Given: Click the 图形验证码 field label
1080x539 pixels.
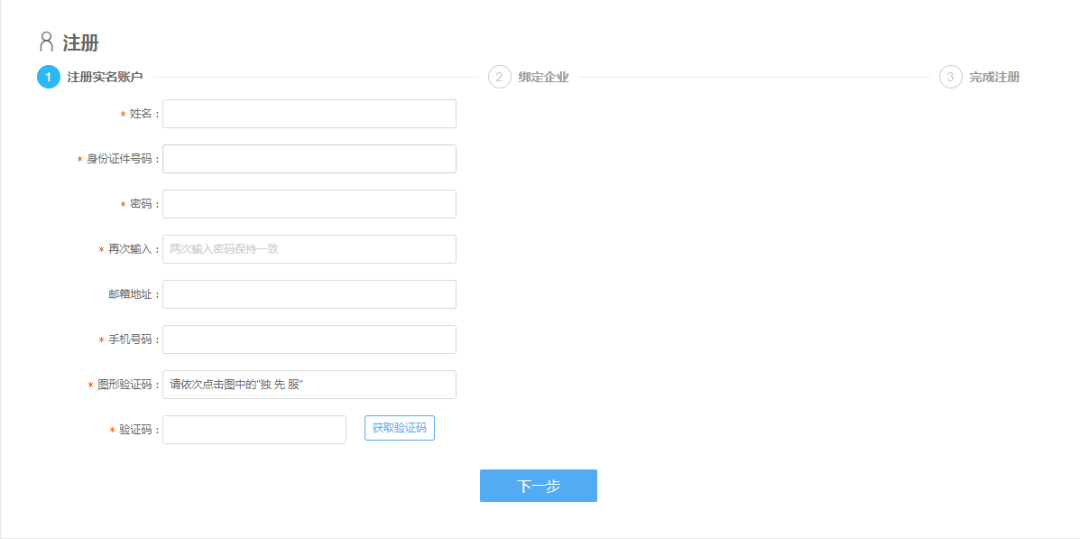Looking at the screenshot, I should [125, 385].
